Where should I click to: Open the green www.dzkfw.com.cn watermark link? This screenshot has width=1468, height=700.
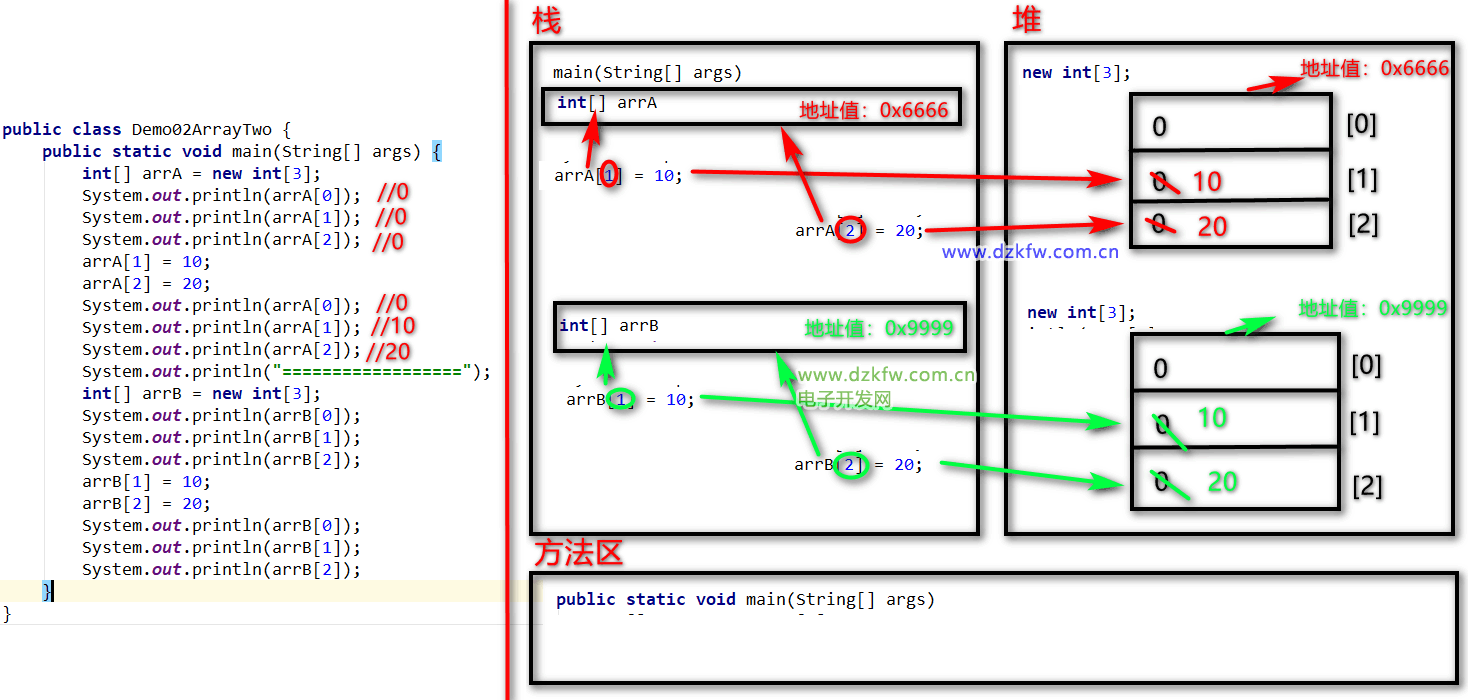pos(886,376)
